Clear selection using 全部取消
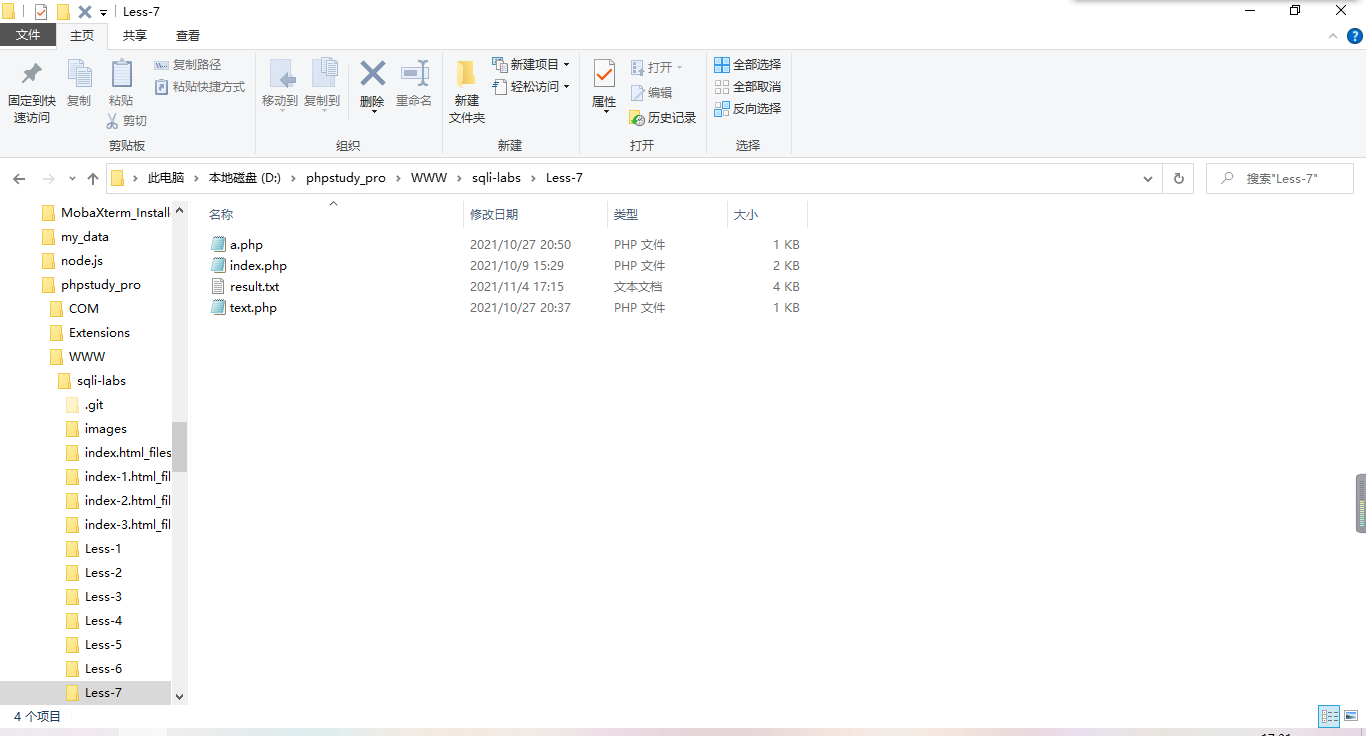 coord(747,85)
